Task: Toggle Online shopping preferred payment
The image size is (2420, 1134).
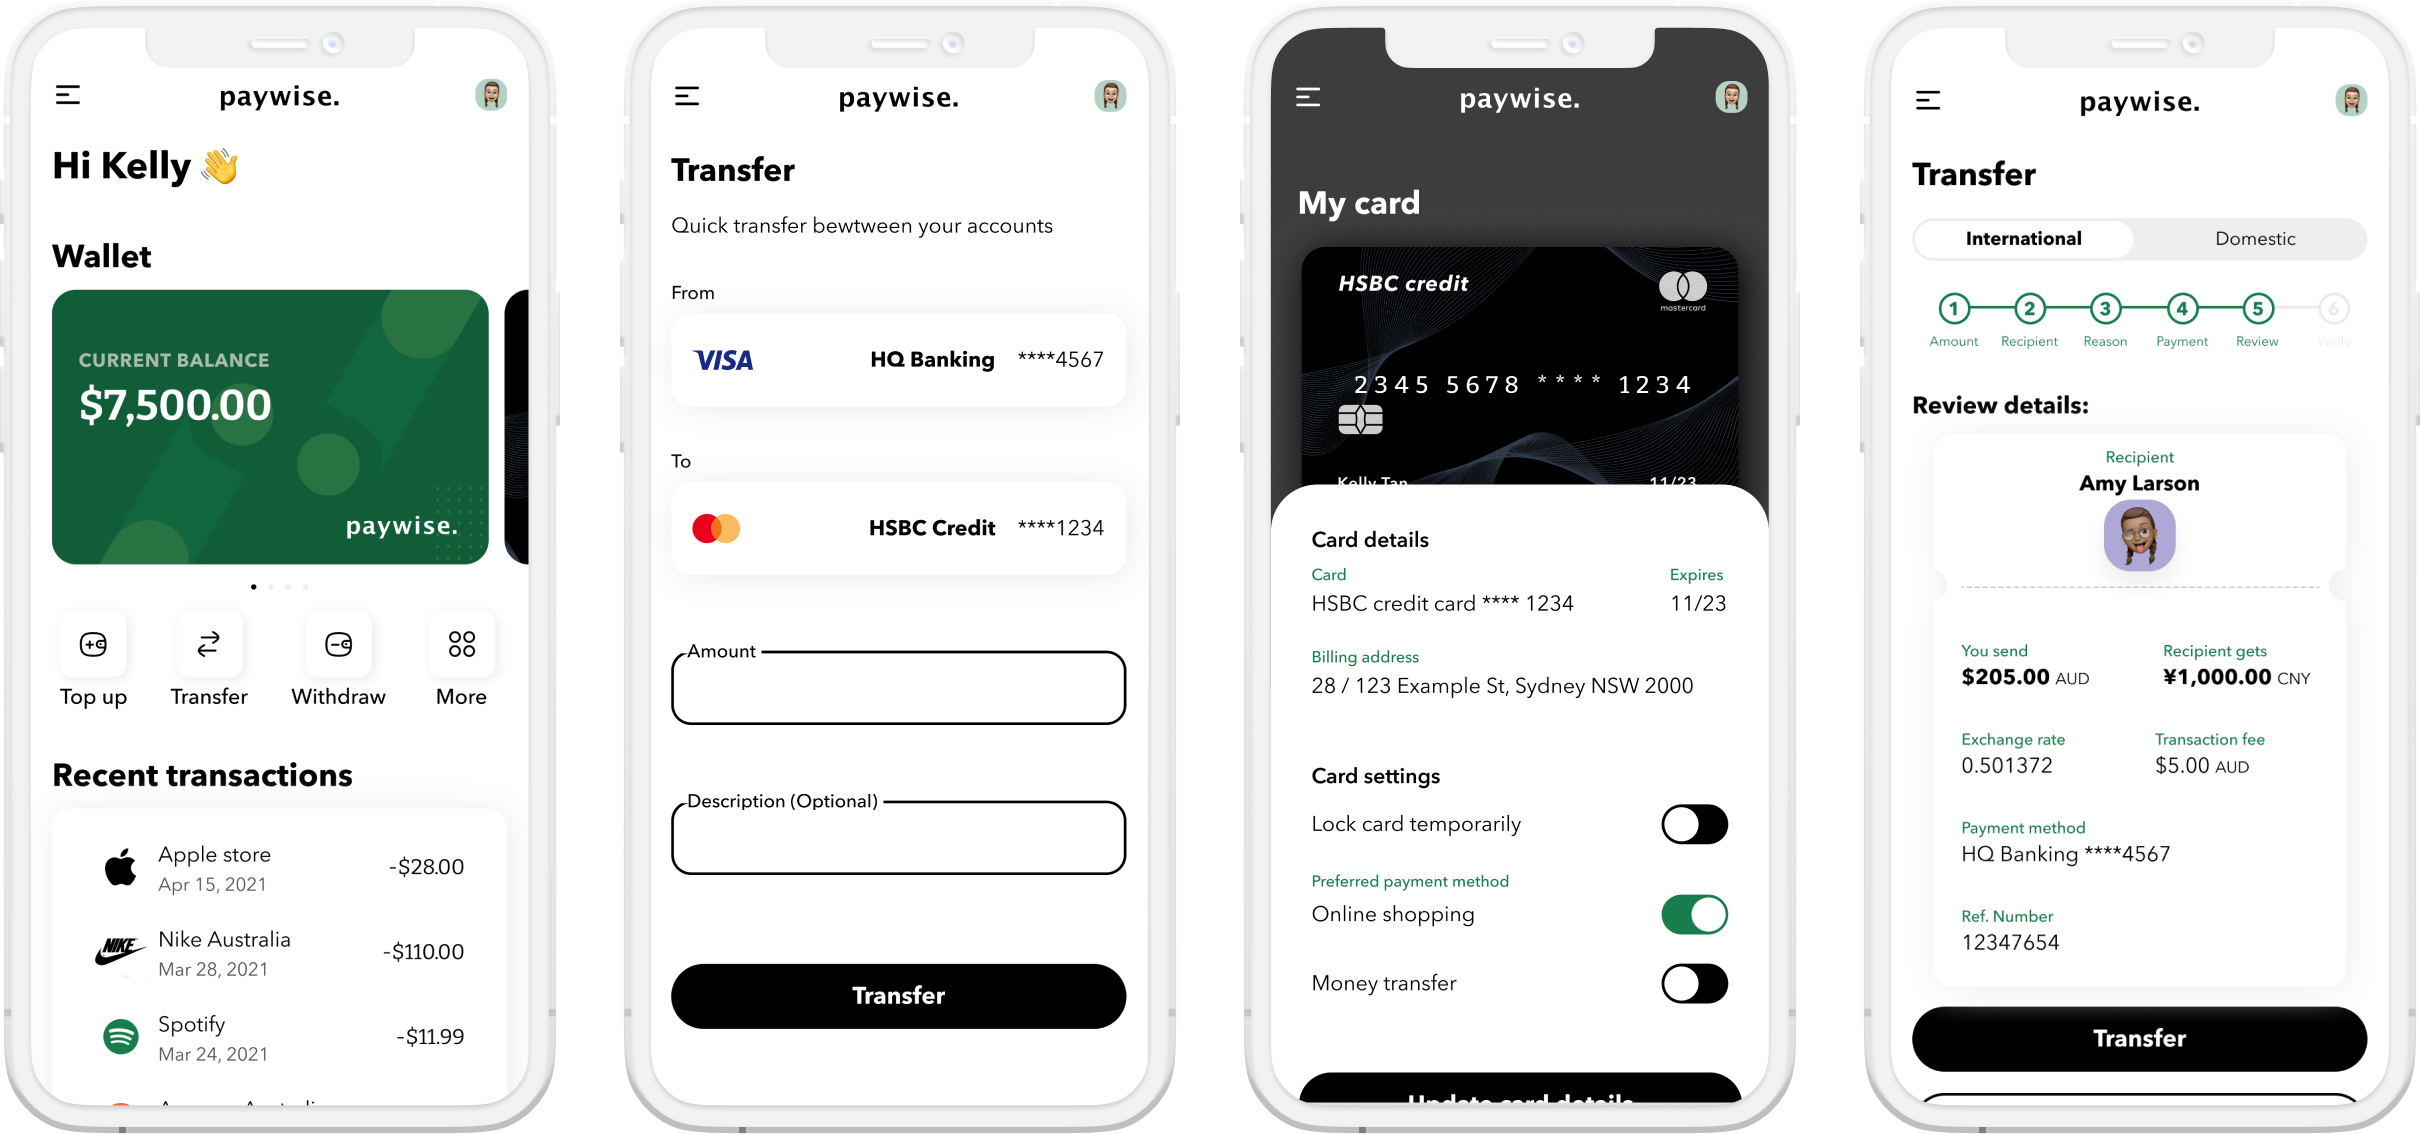Action: [1695, 915]
